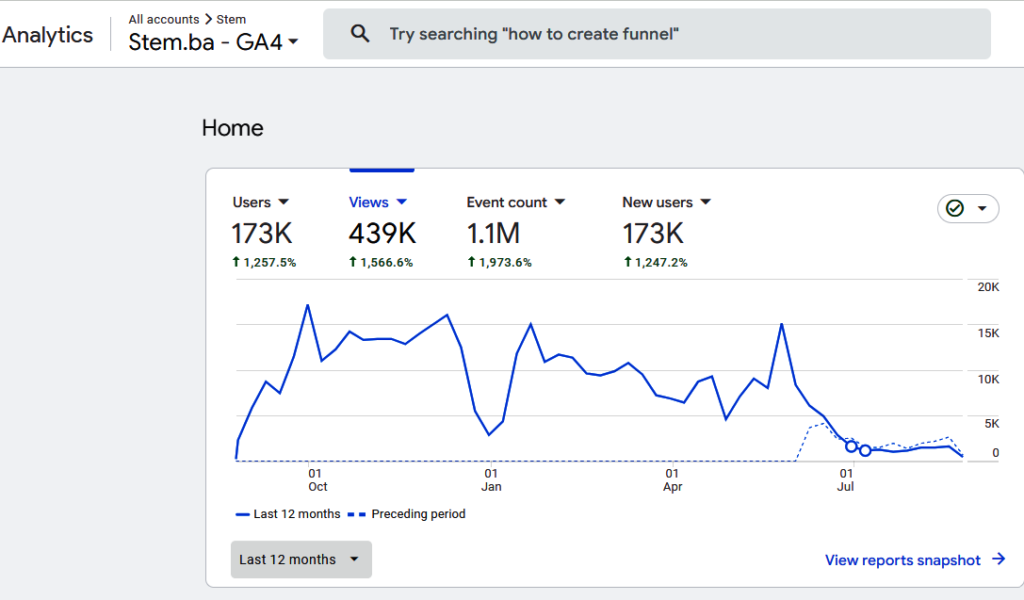Click the dashed Preceding period legend icon
The width and height of the screenshot is (1024, 600).
coord(357,514)
